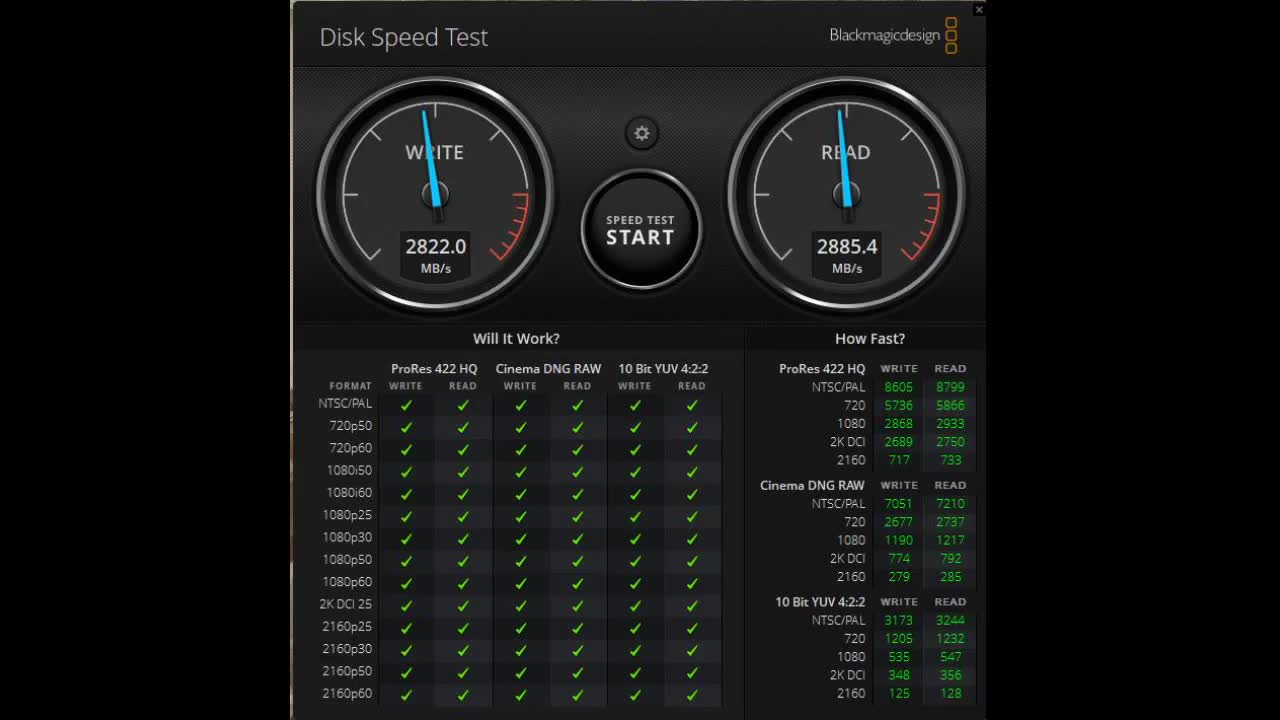Image resolution: width=1280 pixels, height=720 pixels.
Task: Click ProRes write checkmark for NTSC/PAL
Action: 406,405
